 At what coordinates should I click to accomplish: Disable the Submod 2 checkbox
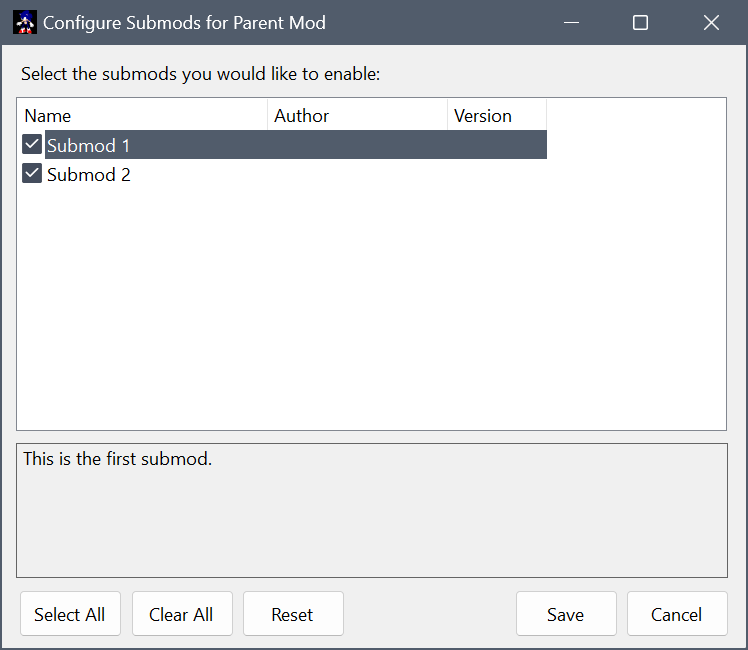pos(32,174)
